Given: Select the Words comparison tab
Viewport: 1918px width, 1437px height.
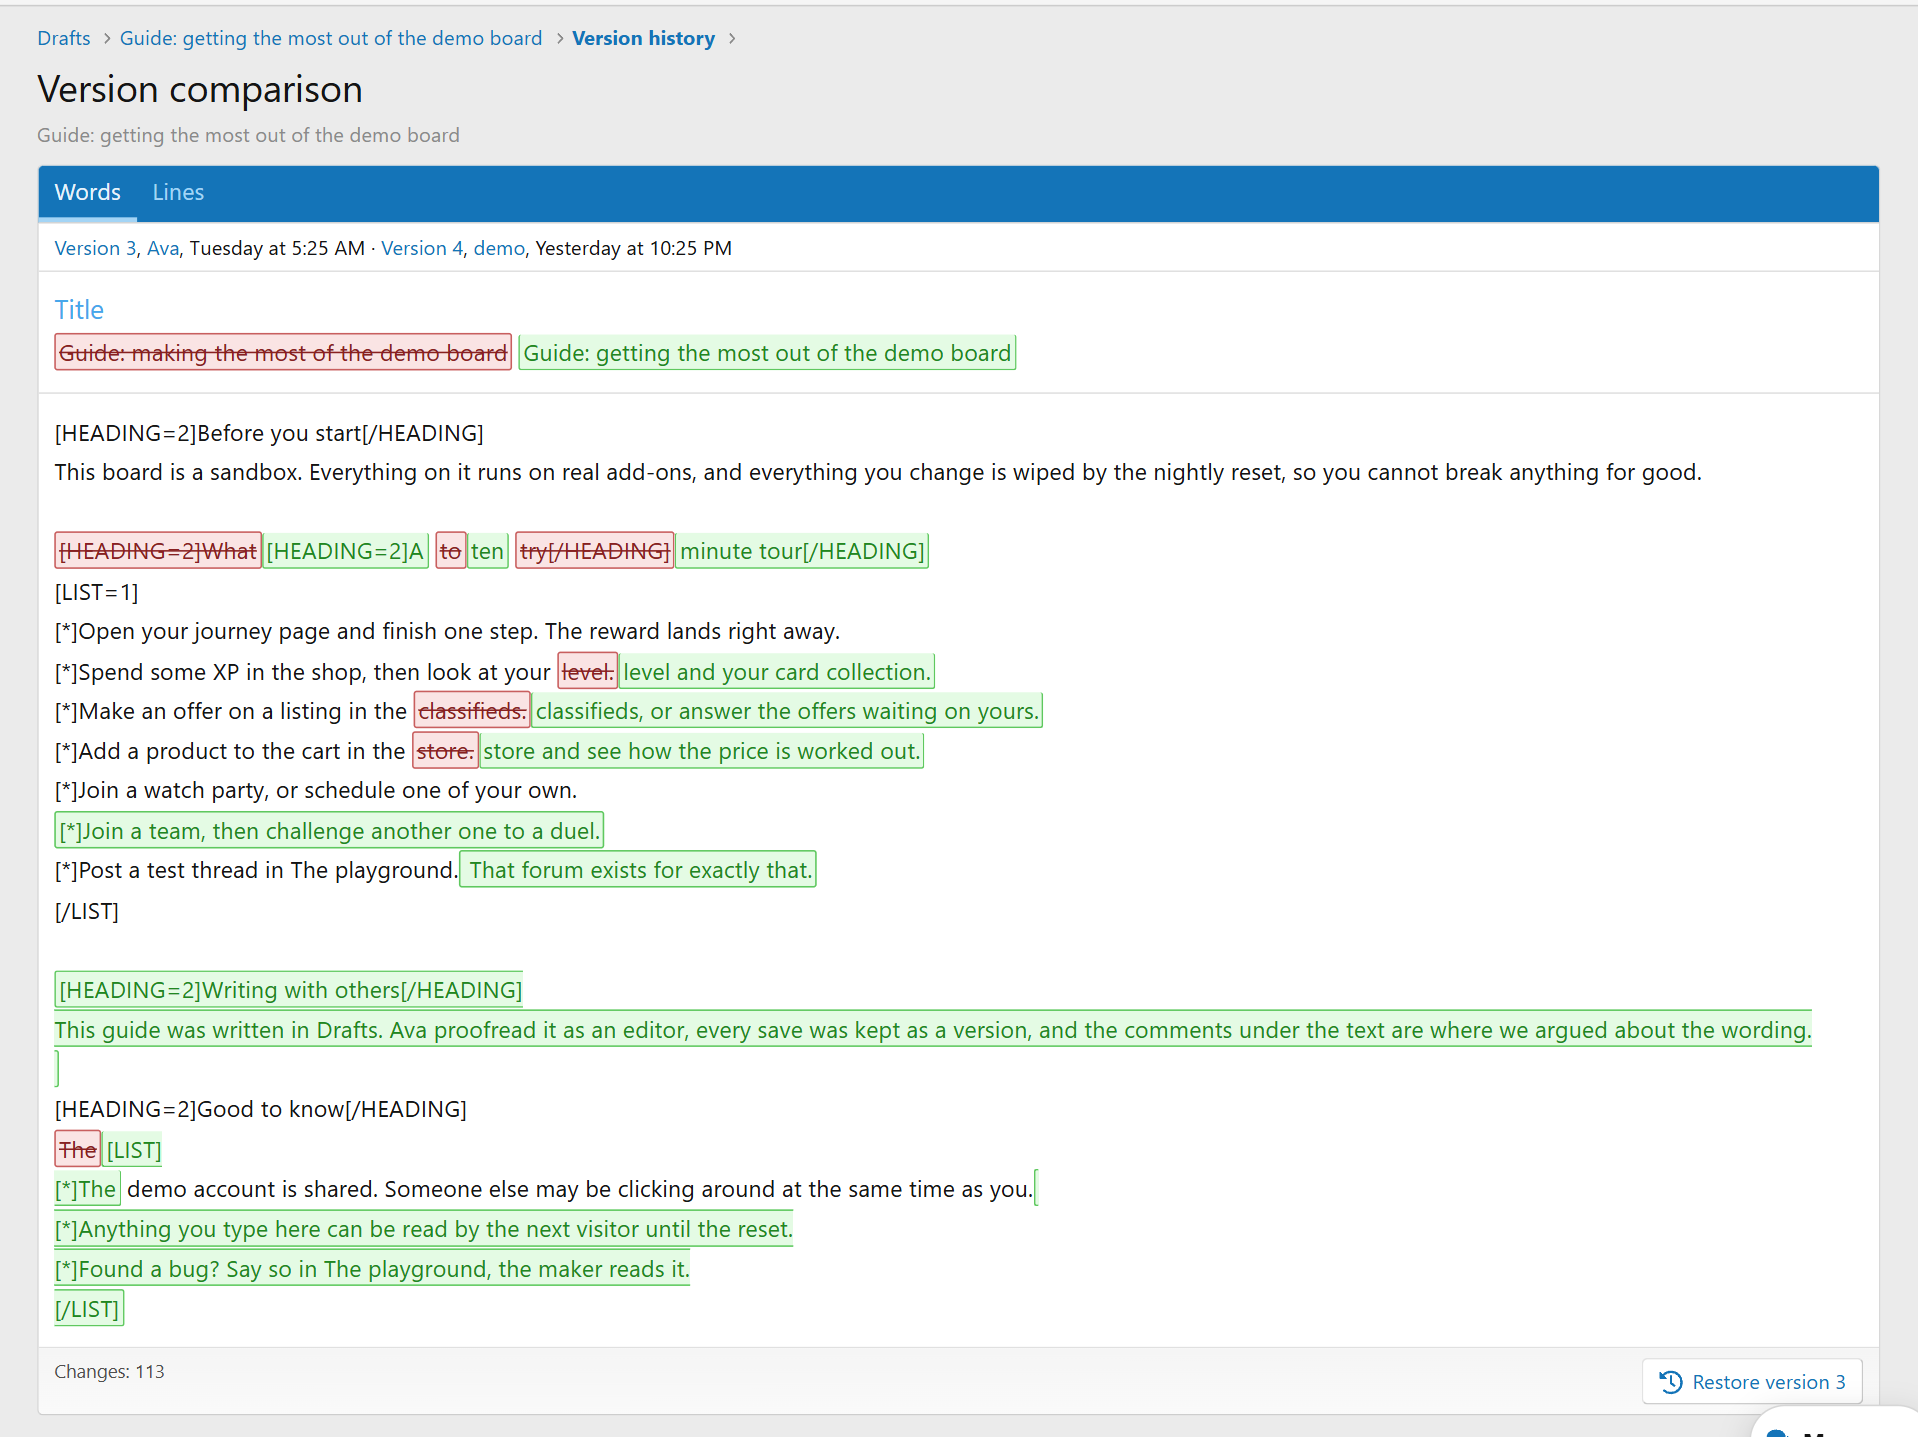Looking at the screenshot, I should [x=88, y=192].
